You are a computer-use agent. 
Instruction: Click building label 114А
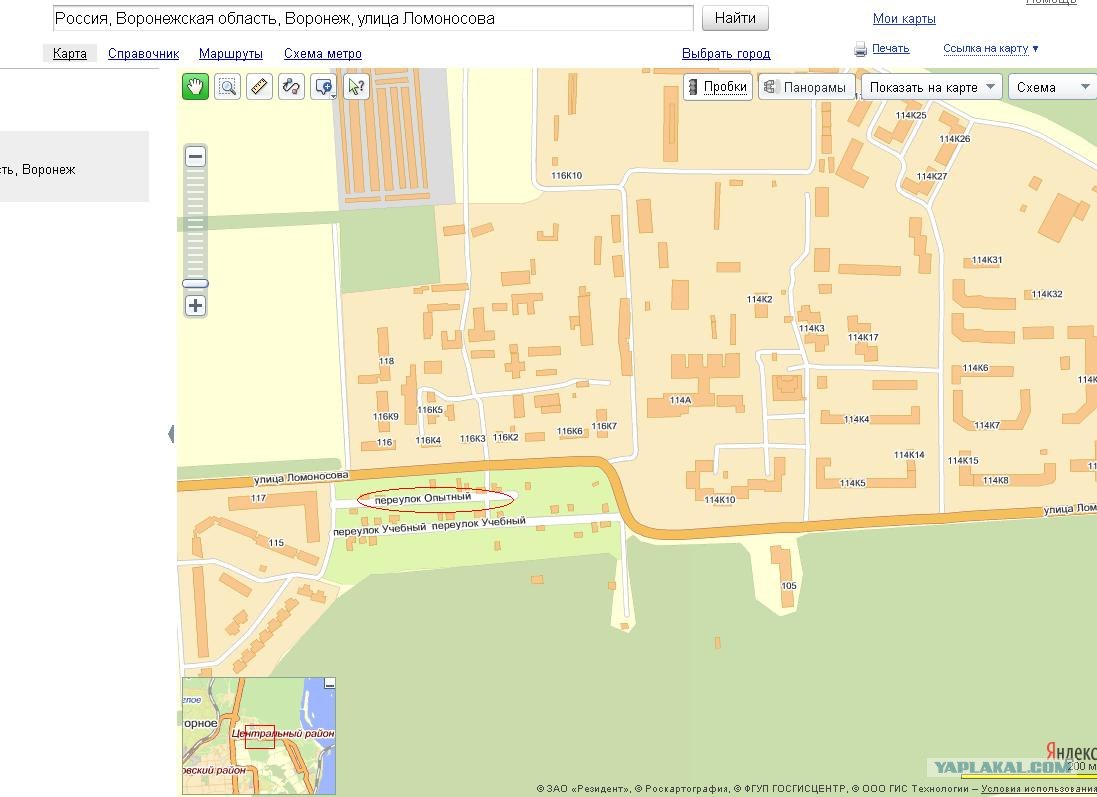pos(680,400)
